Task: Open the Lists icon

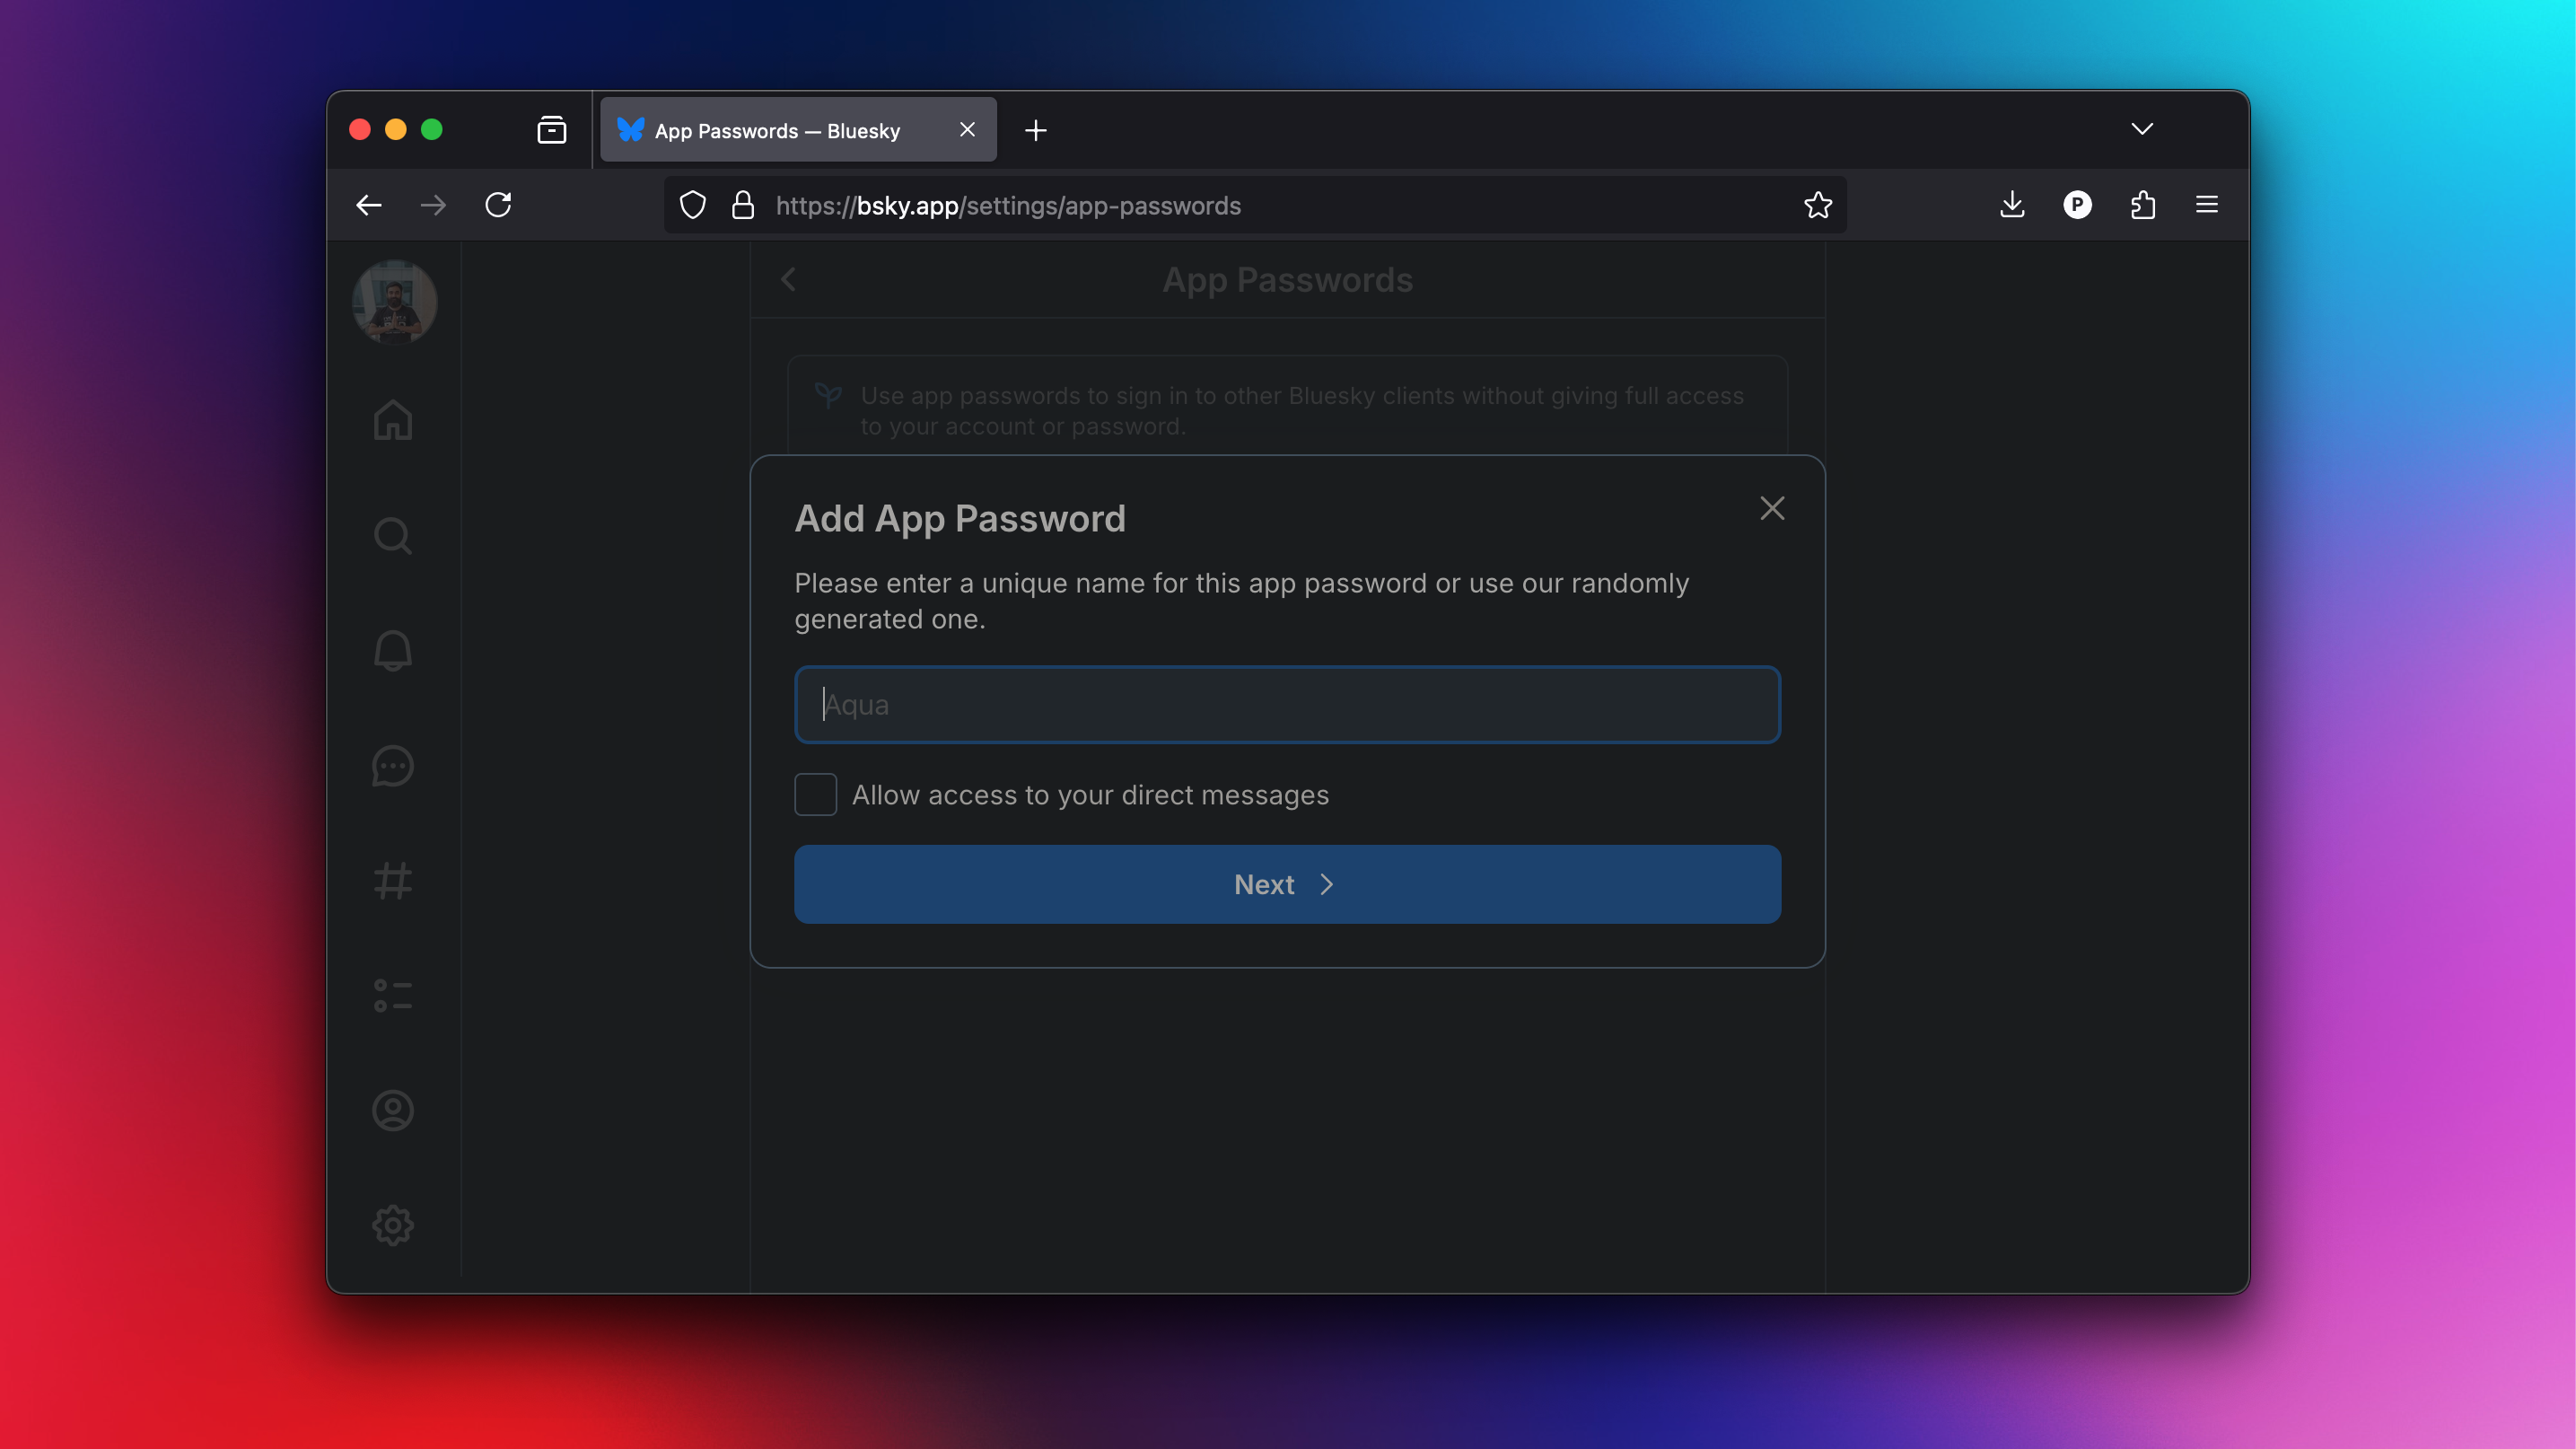Action: coord(393,997)
